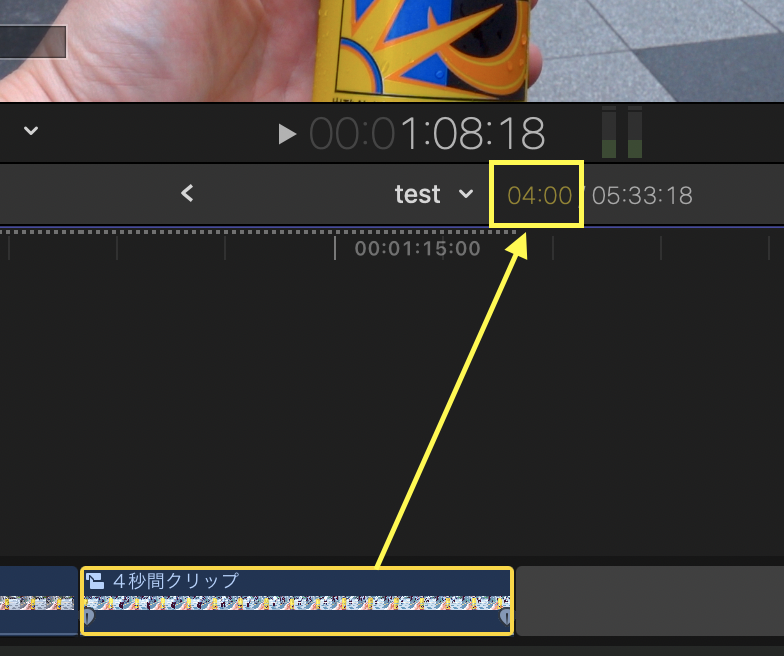
Task: Click the 00:01:15:00 ruler mark
Action: pos(417,248)
